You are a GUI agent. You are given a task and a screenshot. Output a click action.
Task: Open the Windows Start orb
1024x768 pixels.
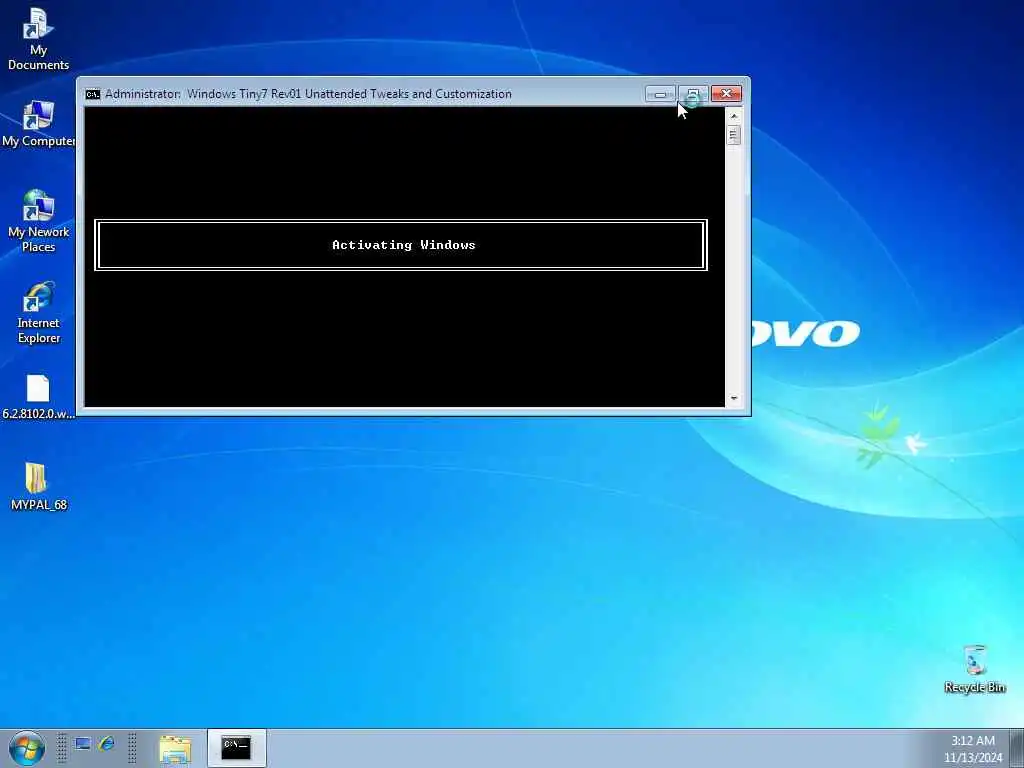pos(27,749)
